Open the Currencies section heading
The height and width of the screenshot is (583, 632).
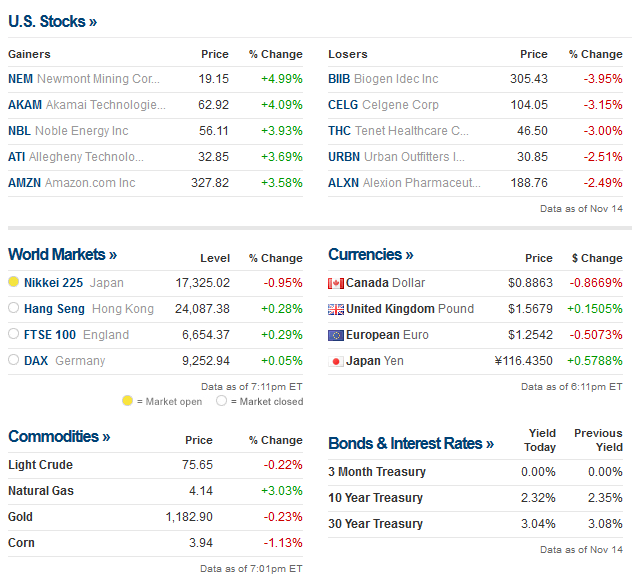[370, 255]
